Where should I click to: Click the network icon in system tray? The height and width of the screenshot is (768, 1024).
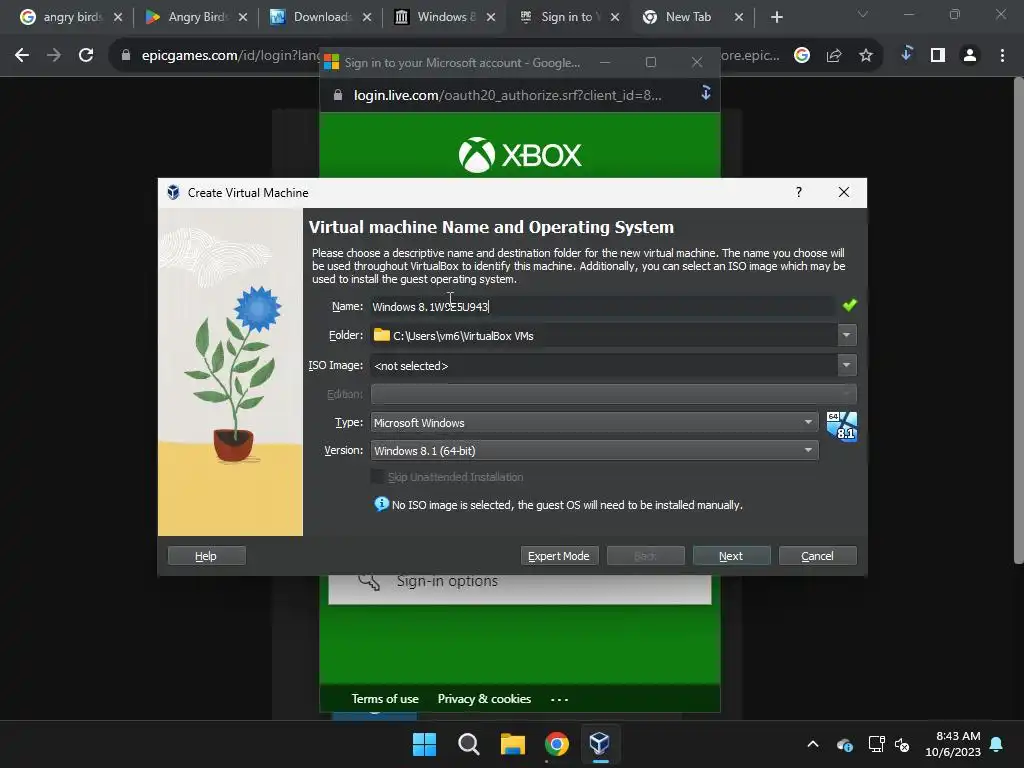pos(876,744)
